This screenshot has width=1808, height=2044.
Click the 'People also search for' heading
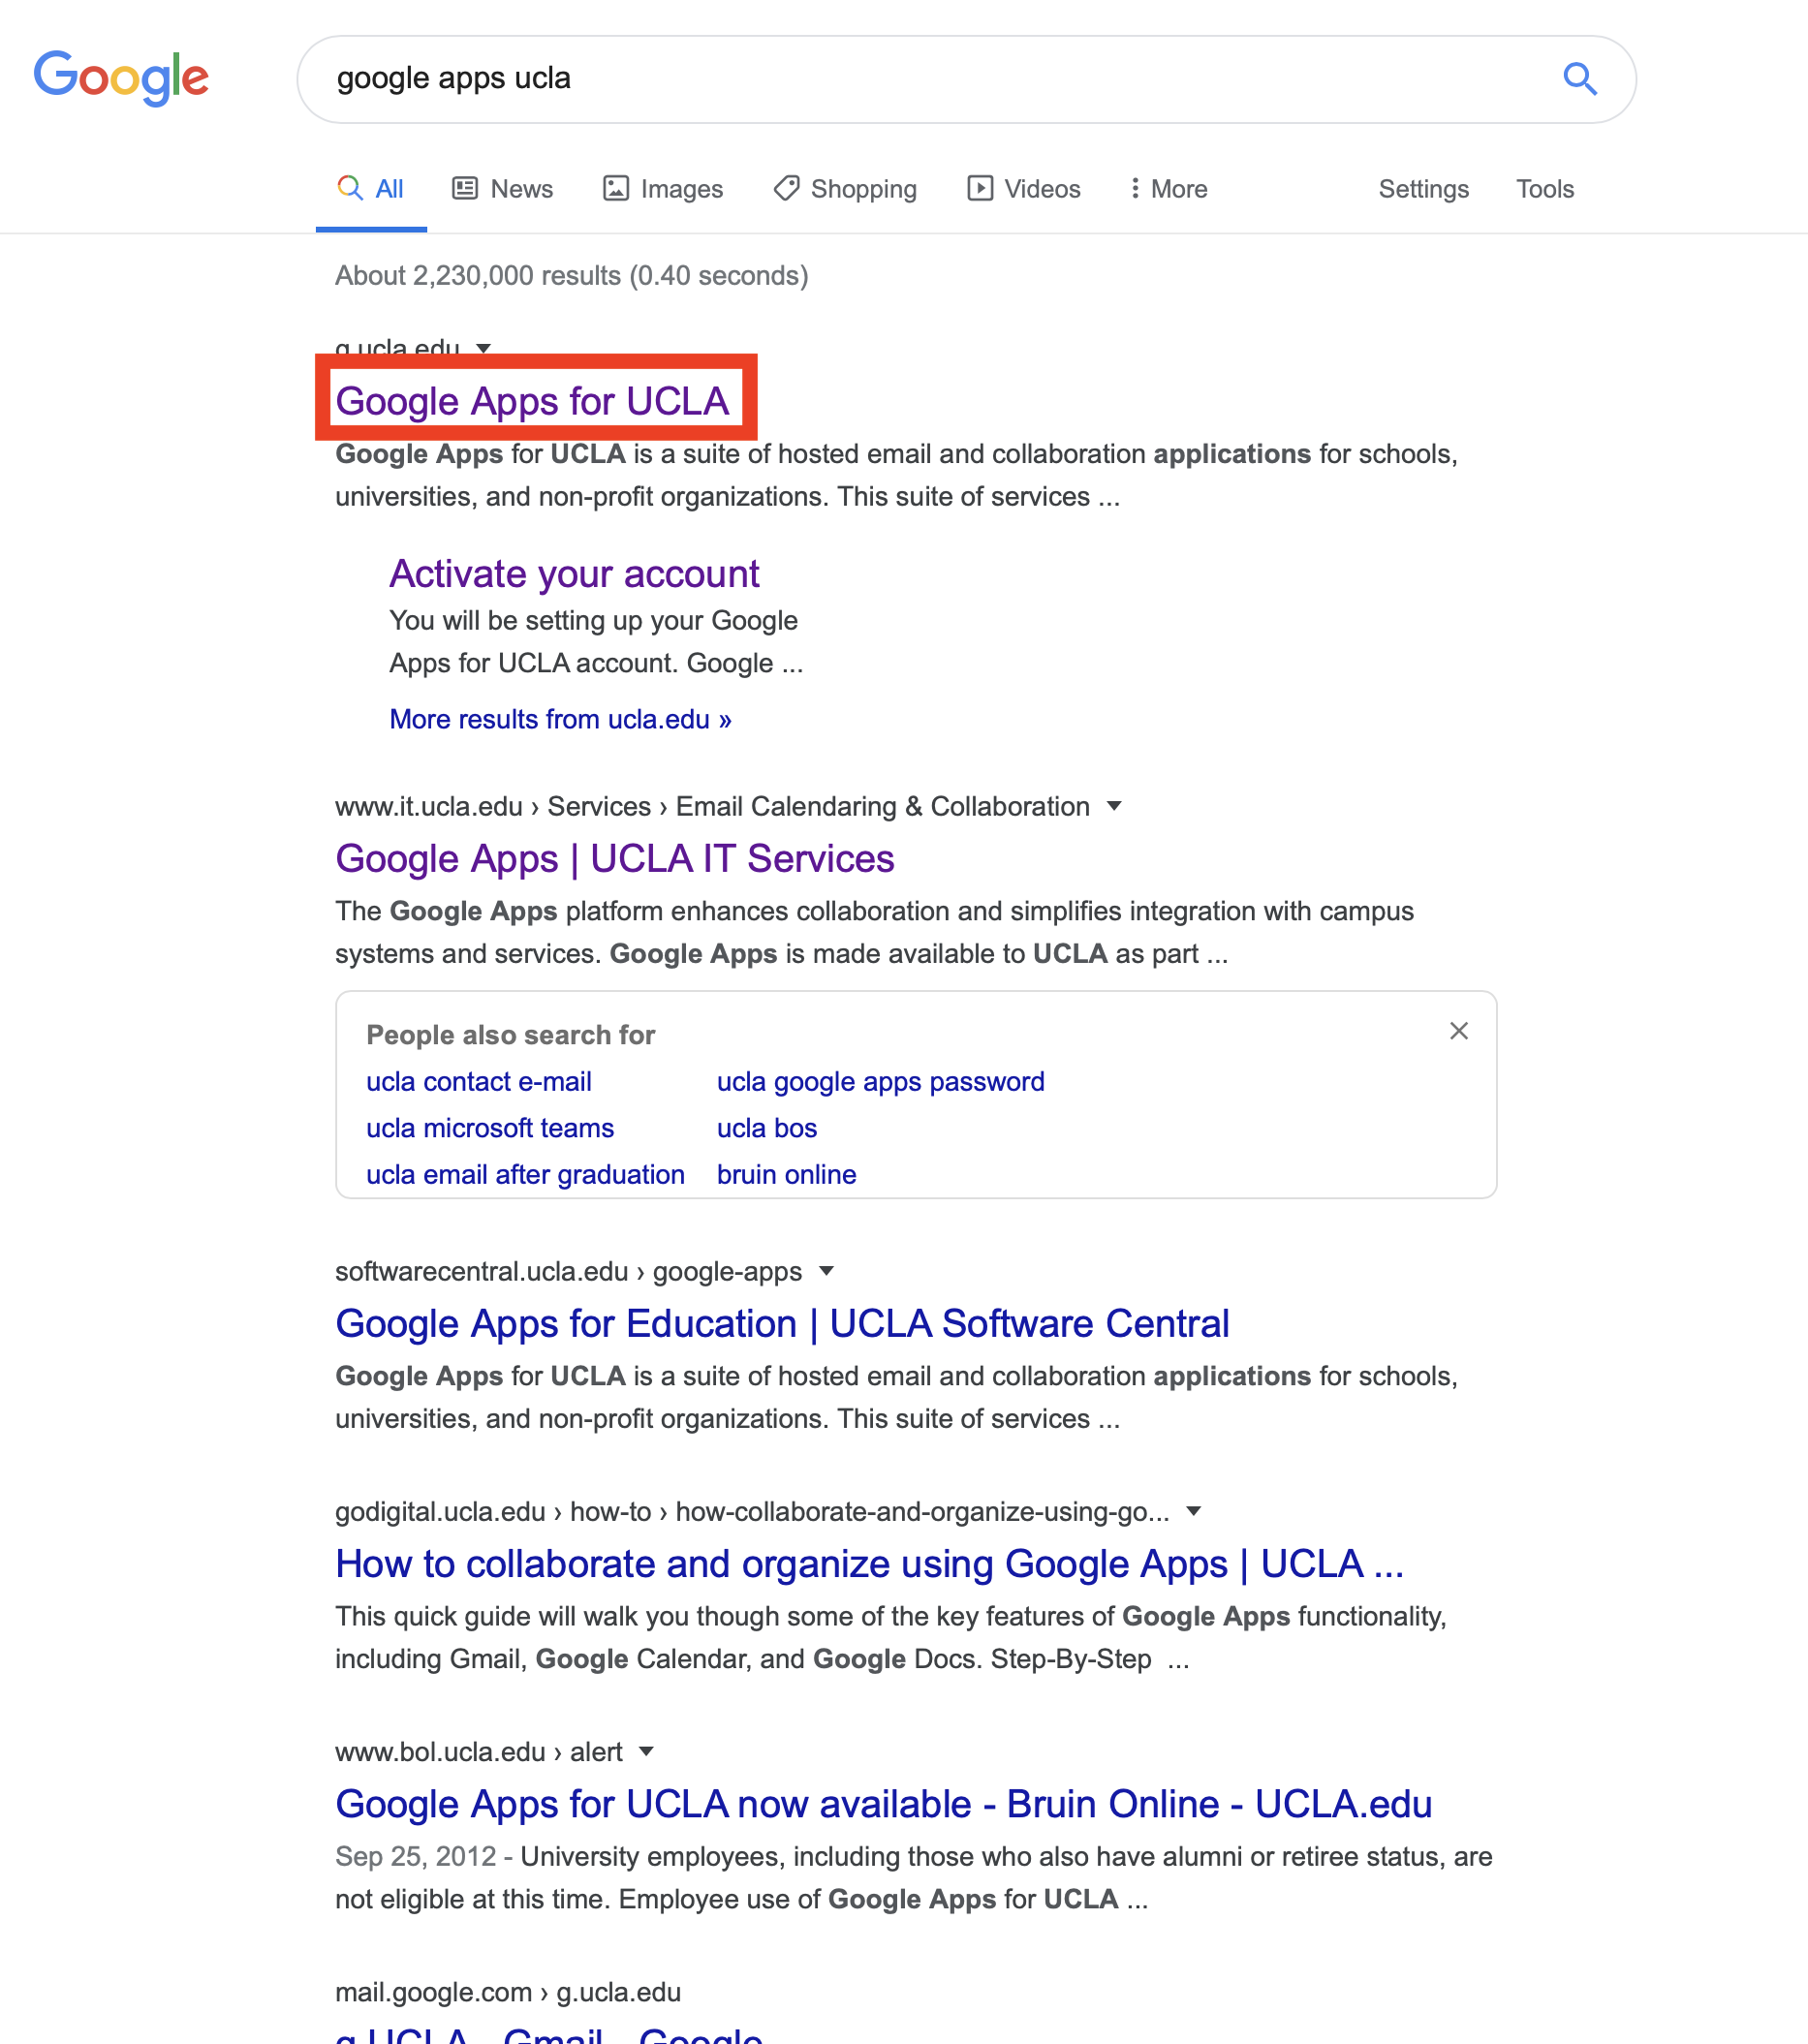coord(510,1035)
